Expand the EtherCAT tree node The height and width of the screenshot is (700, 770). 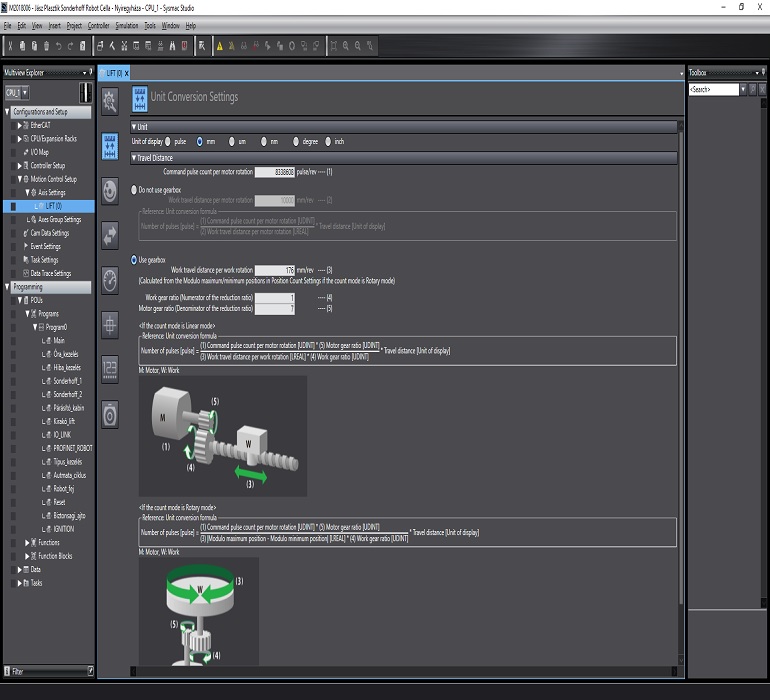point(19,126)
